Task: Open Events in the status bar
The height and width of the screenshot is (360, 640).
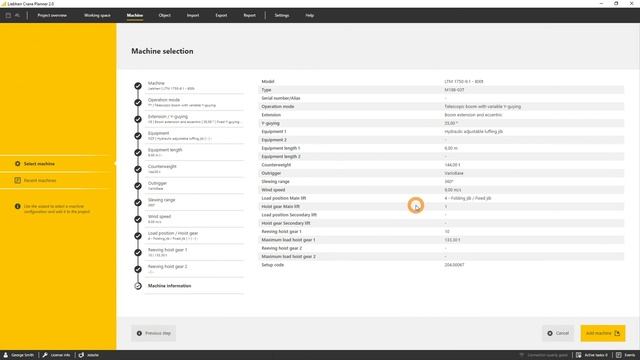Action: [625, 355]
